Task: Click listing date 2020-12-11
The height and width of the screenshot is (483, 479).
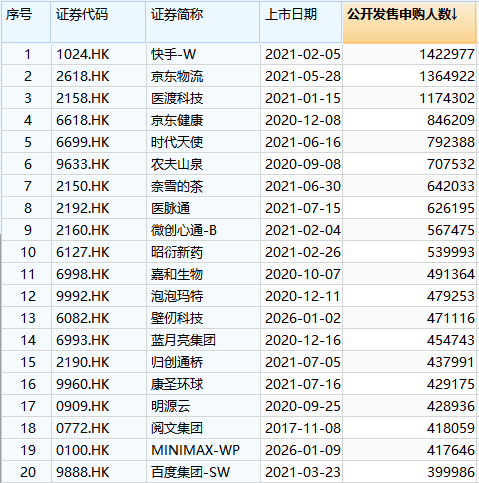Action: [301, 296]
